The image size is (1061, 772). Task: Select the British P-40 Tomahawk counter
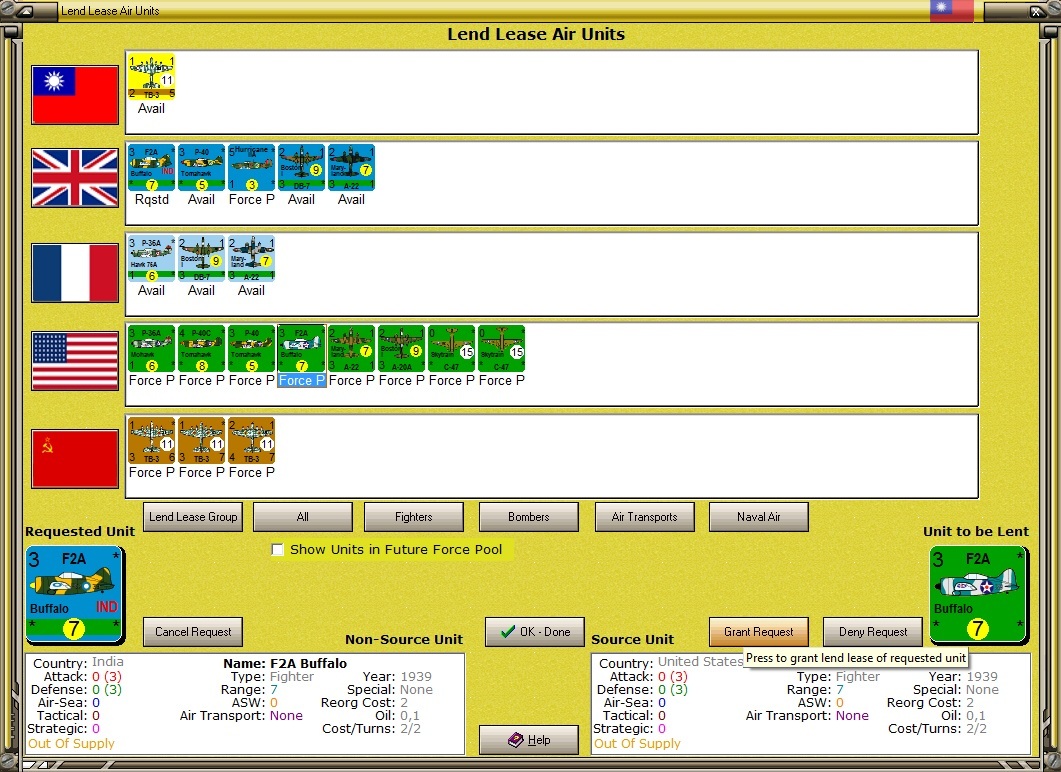coord(202,168)
